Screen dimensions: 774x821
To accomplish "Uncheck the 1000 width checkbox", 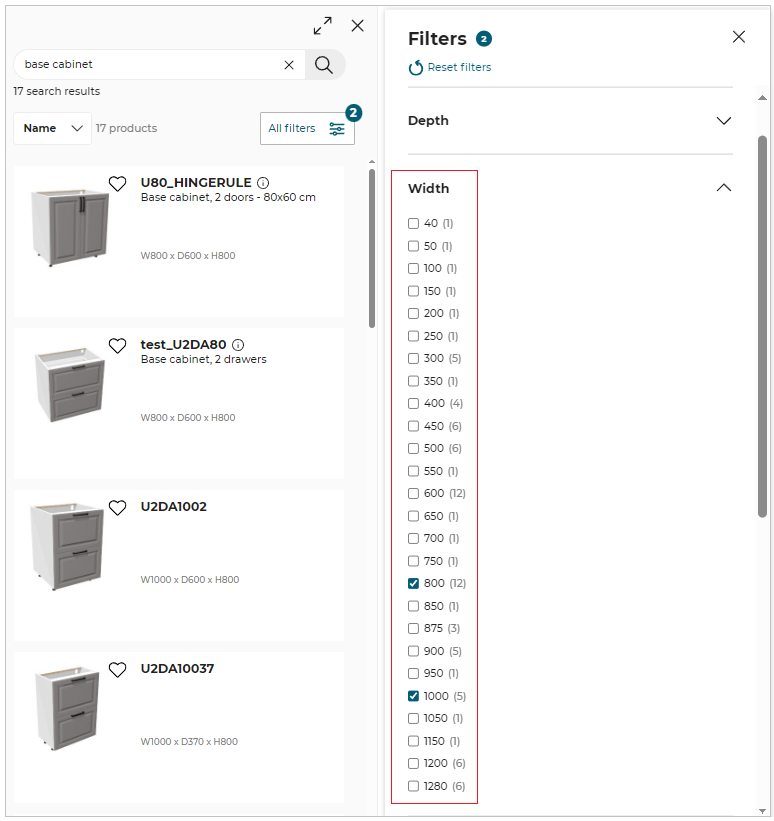I will pos(414,696).
